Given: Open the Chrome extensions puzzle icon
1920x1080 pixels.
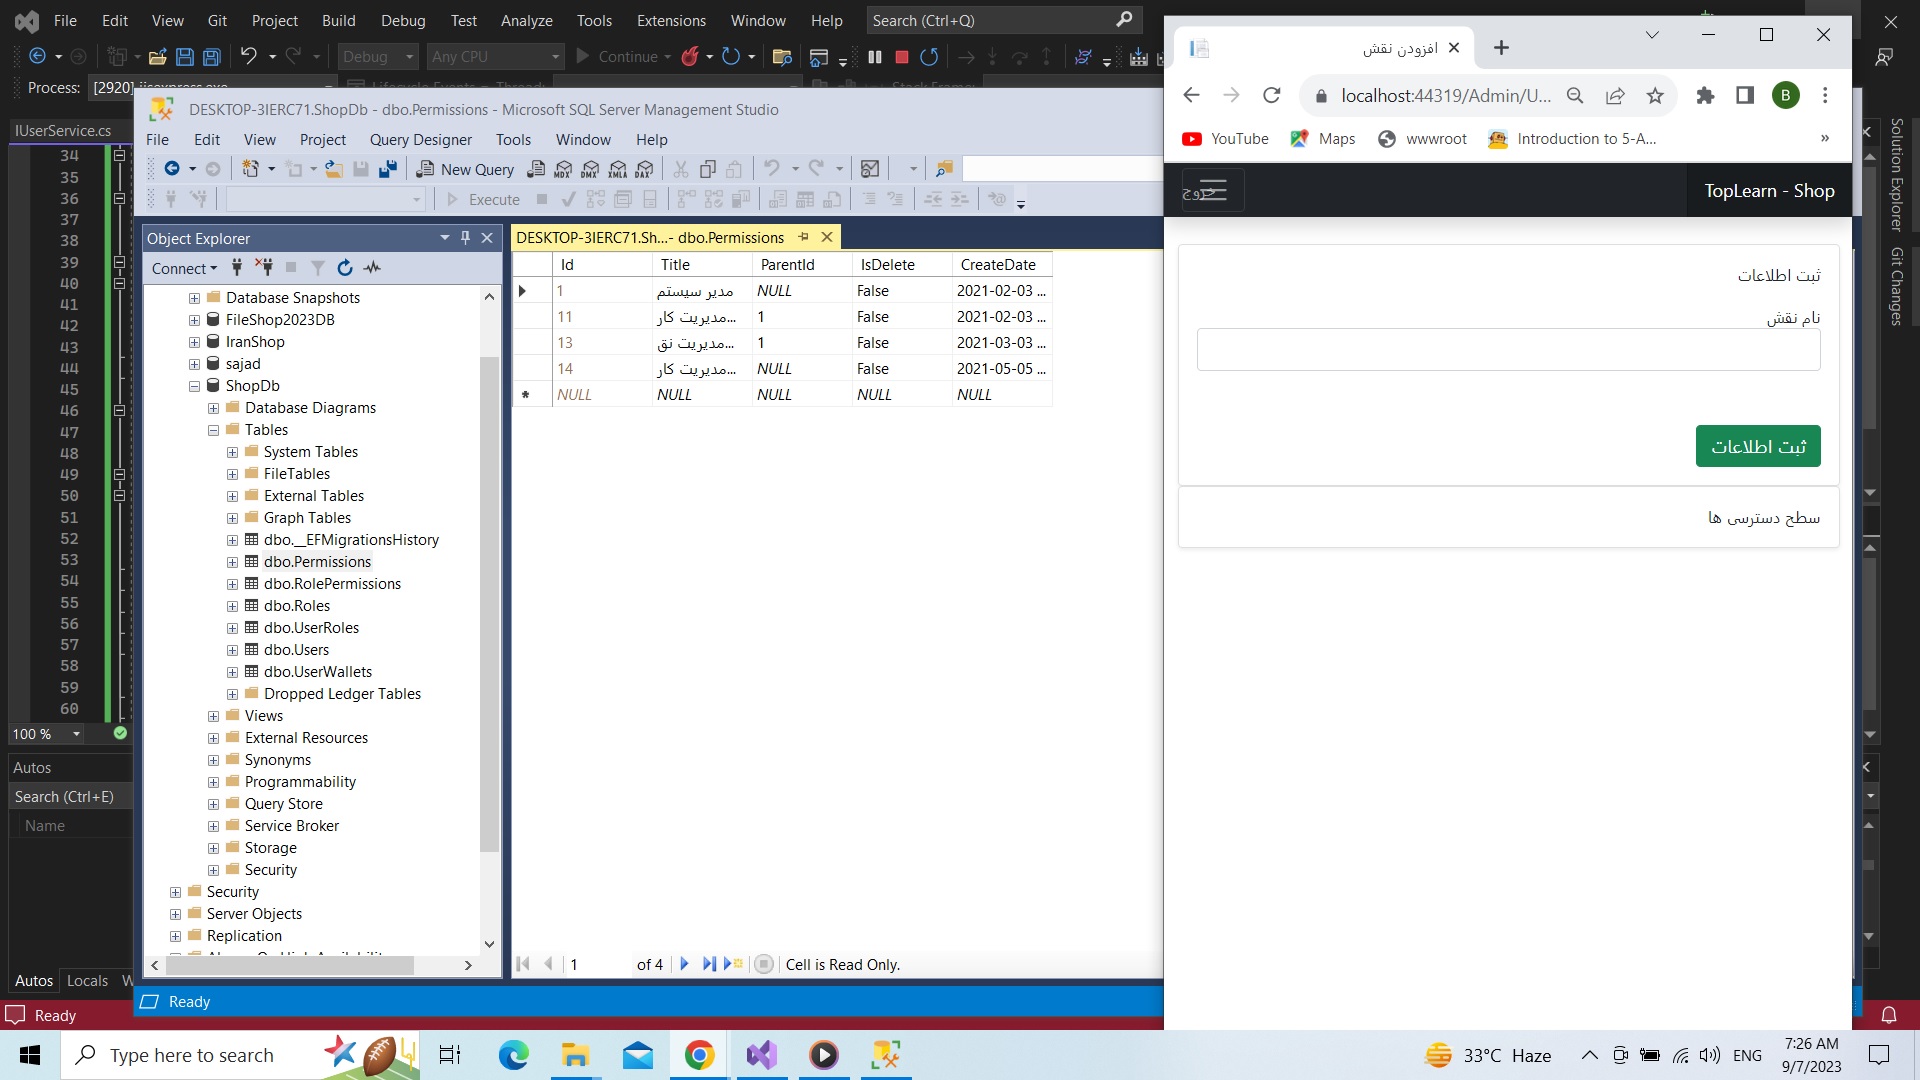Looking at the screenshot, I should point(1705,96).
